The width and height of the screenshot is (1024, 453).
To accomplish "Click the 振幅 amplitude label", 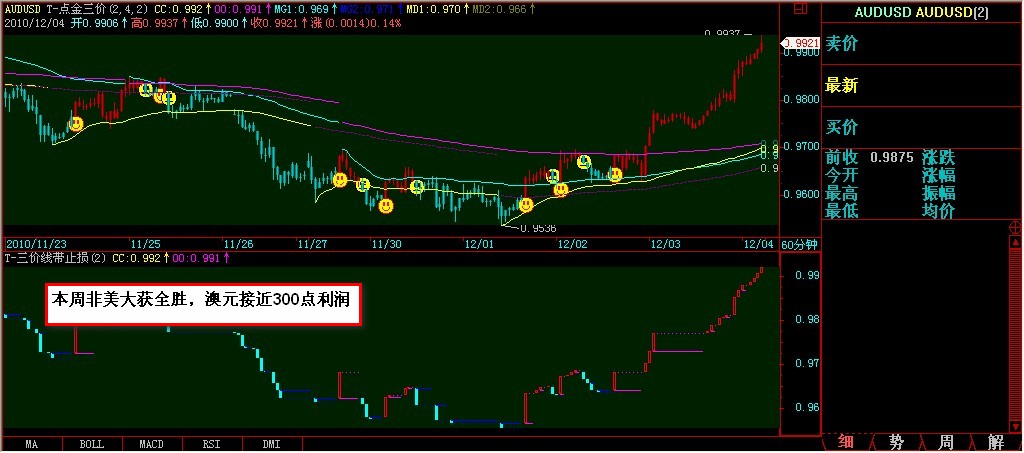I will (938, 193).
